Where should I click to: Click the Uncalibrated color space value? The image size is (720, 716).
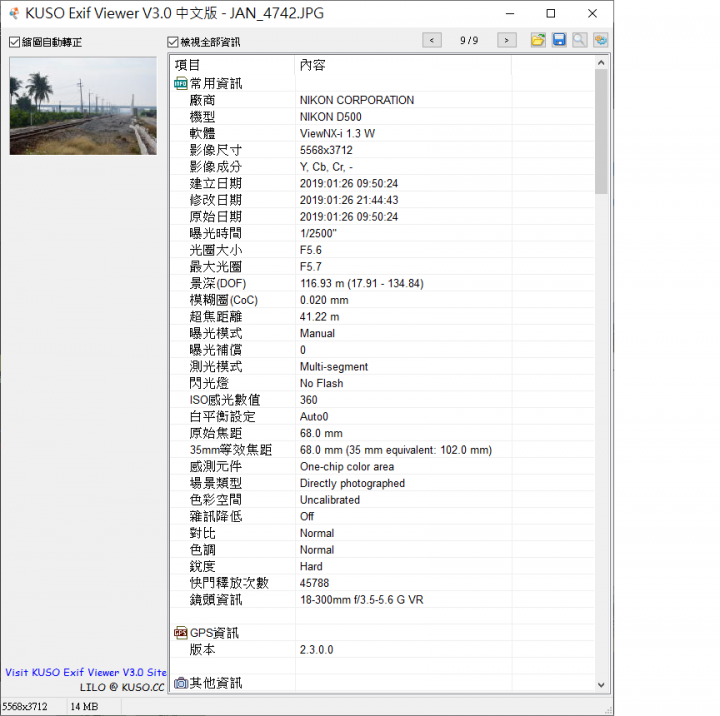tap(330, 500)
